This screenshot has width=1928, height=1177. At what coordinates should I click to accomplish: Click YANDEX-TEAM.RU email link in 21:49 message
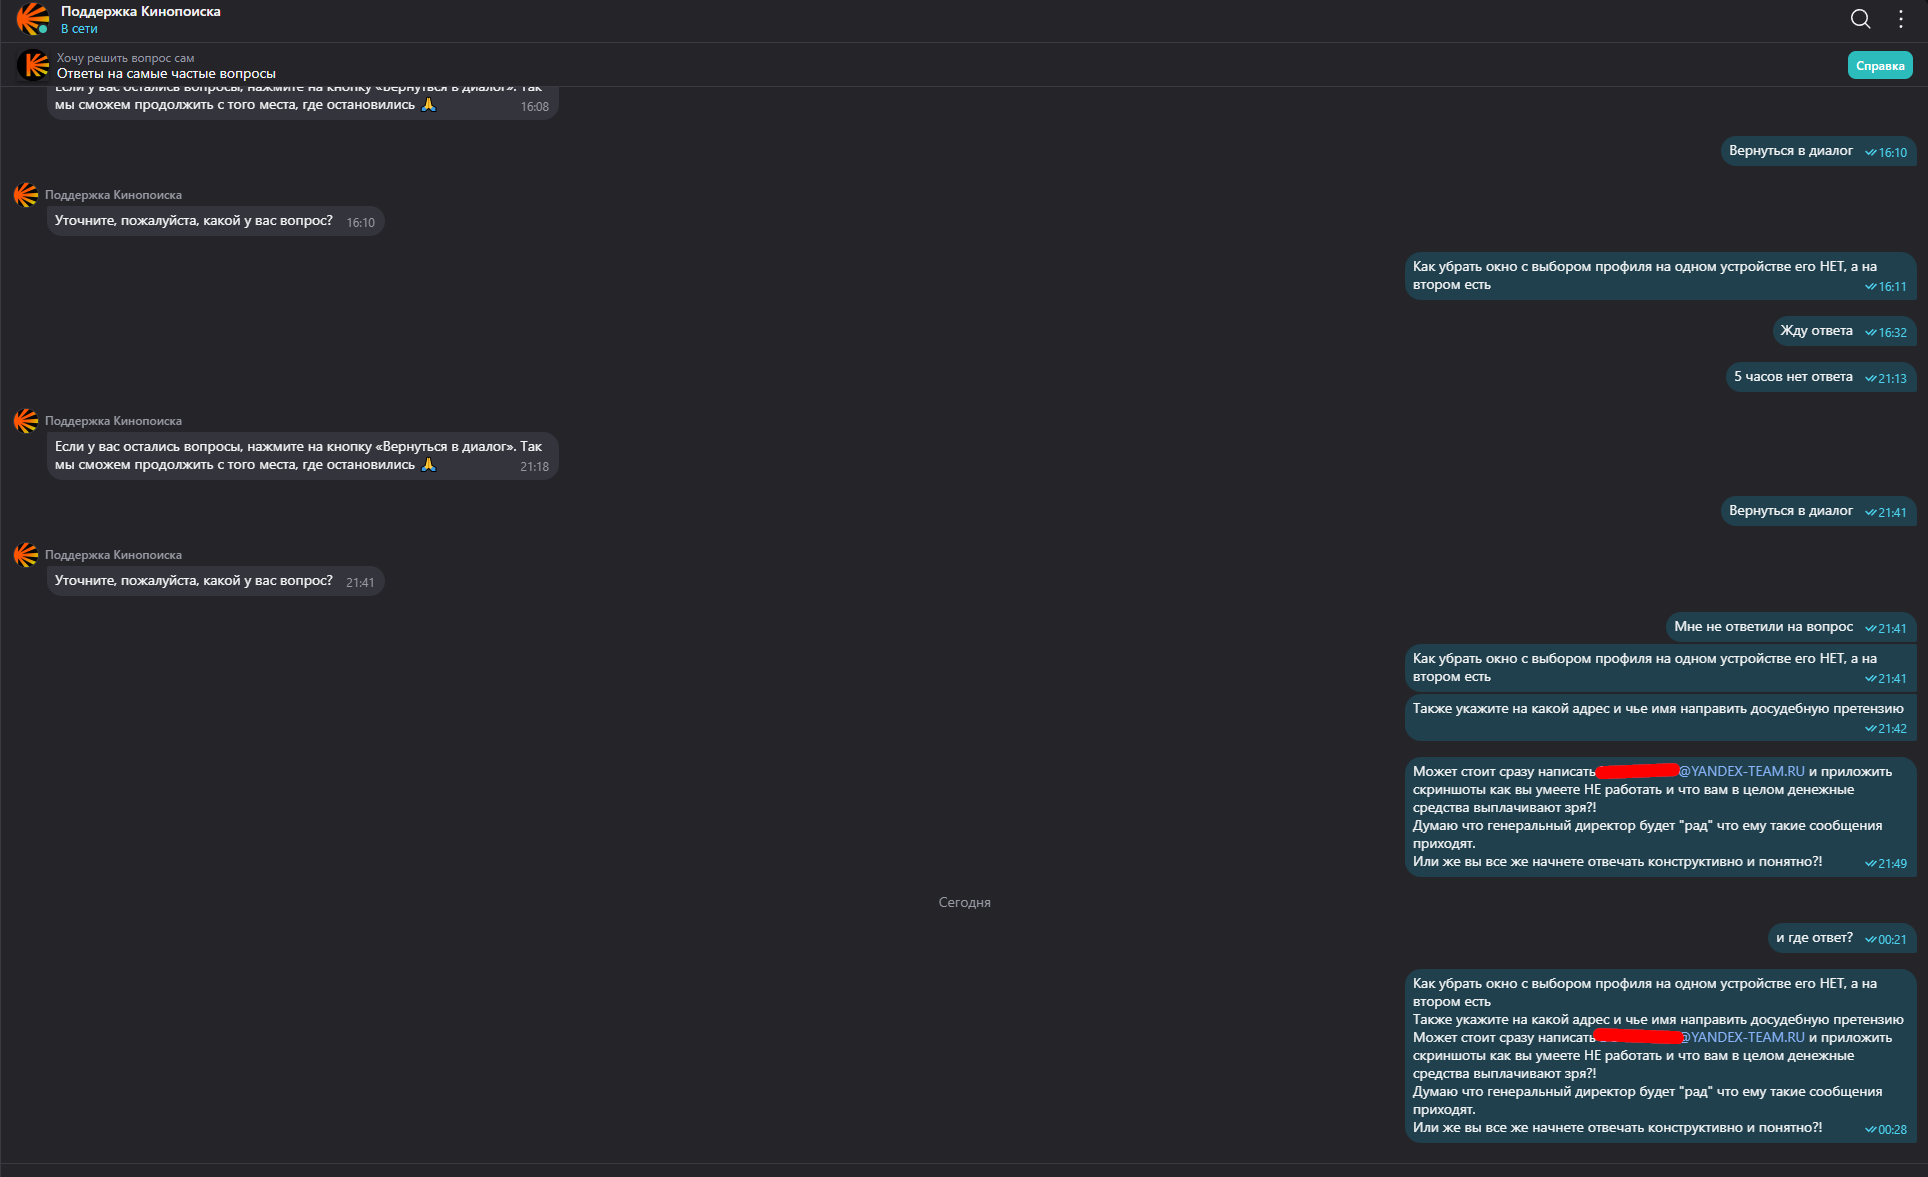coord(1741,771)
